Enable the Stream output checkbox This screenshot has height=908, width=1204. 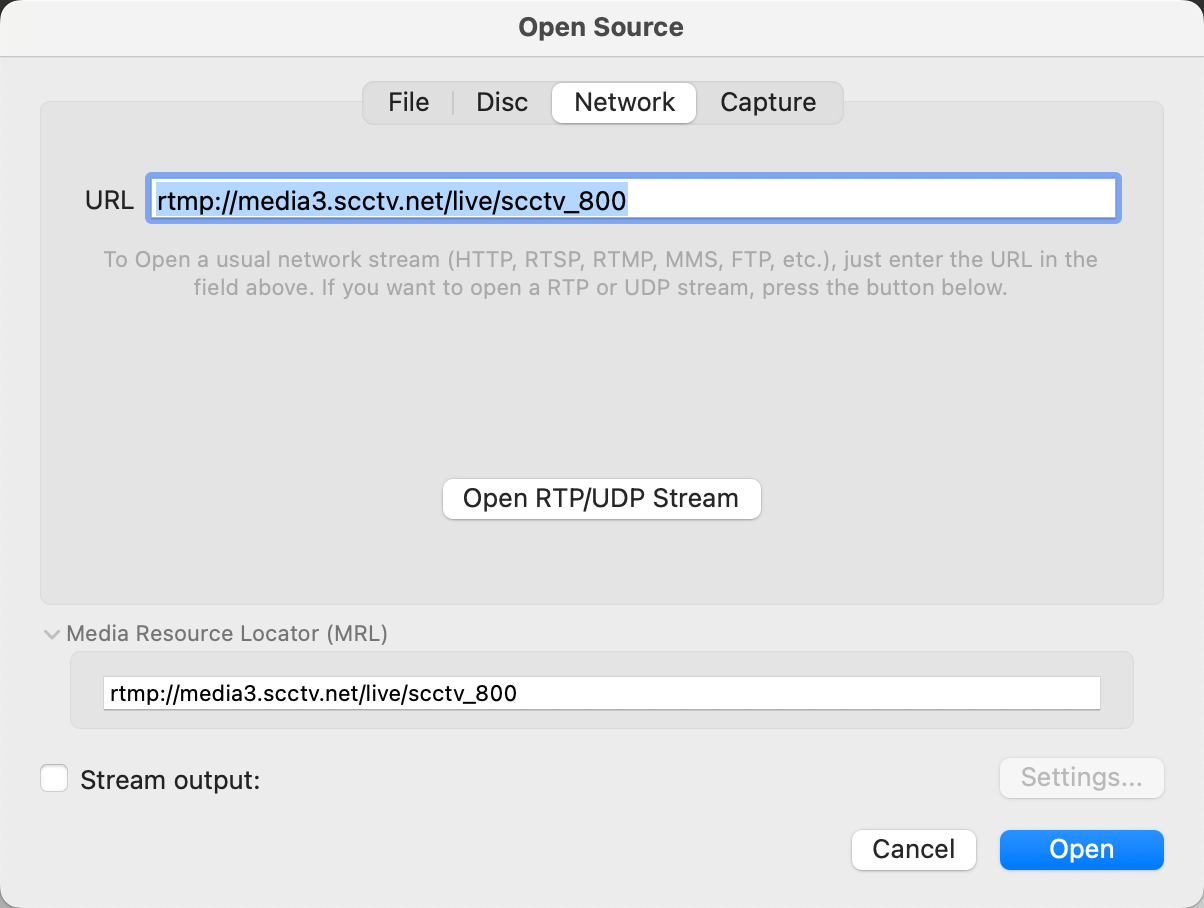(x=54, y=779)
